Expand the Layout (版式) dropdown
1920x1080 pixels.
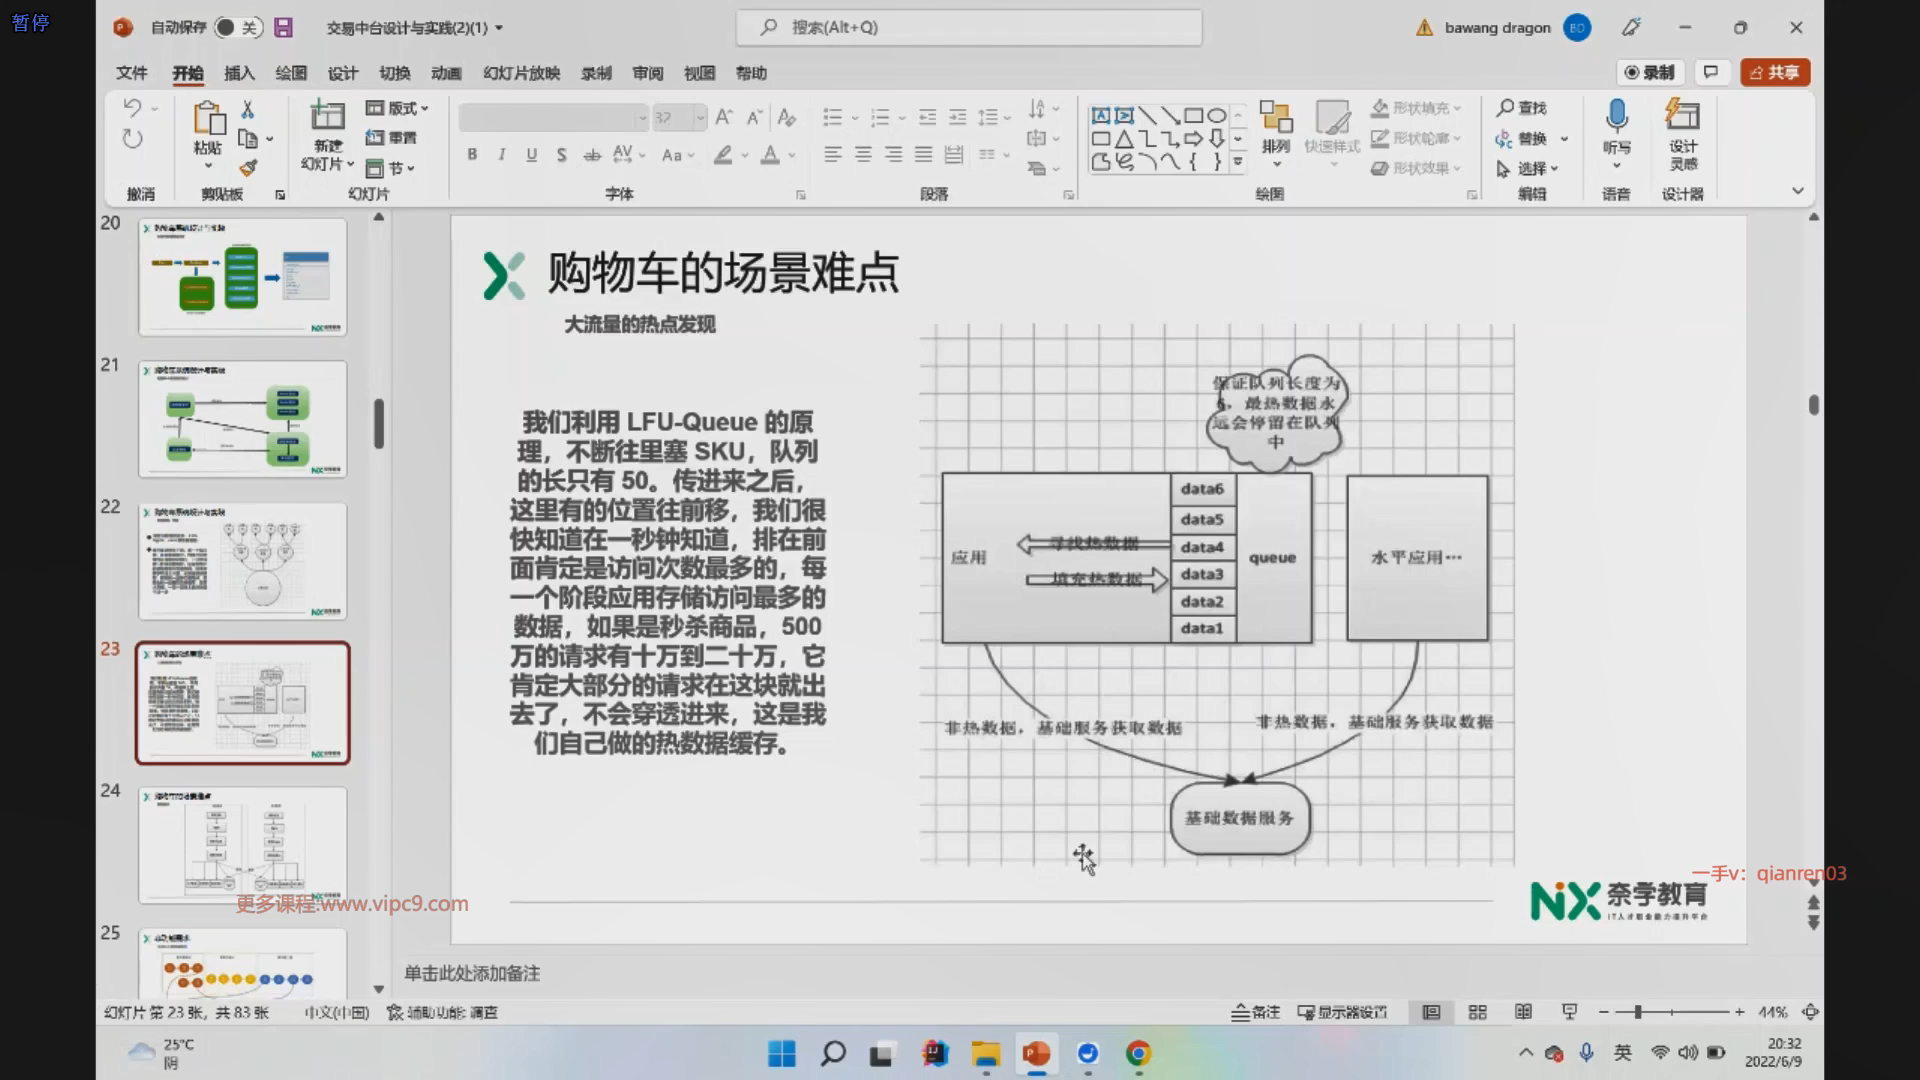coord(398,108)
